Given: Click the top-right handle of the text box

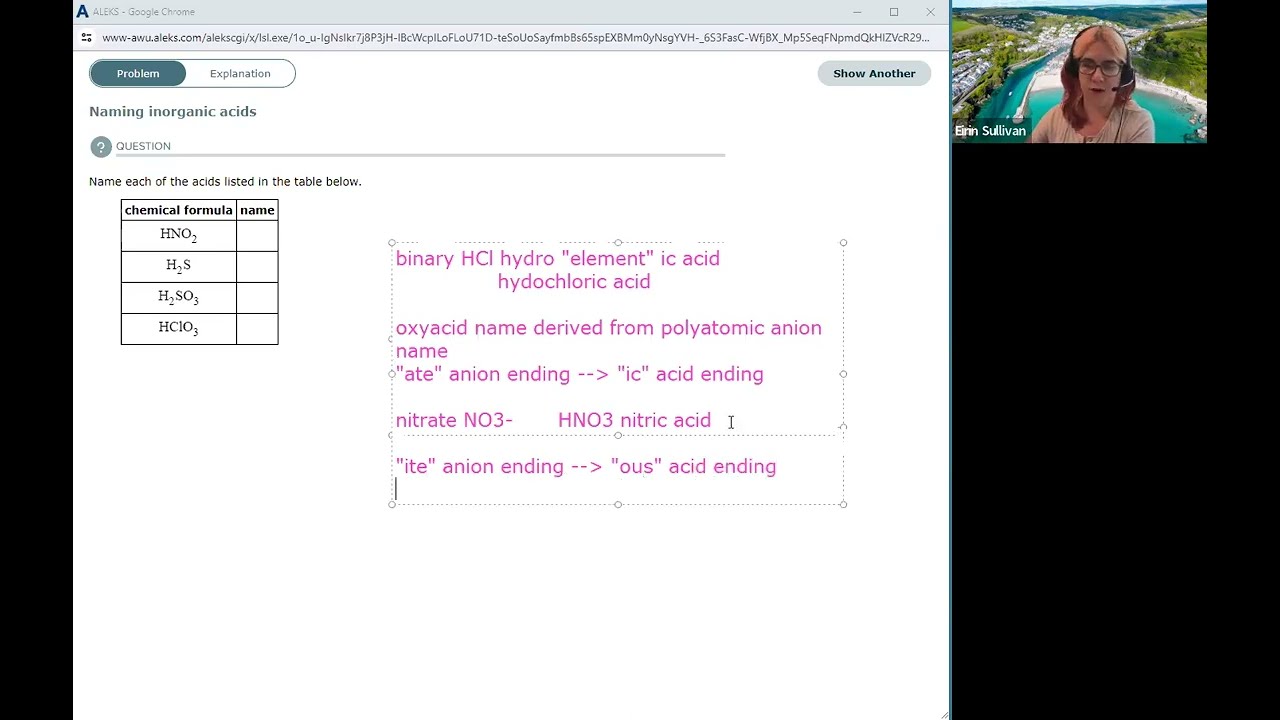Looking at the screenshot, I should click(x=843, y=243).
